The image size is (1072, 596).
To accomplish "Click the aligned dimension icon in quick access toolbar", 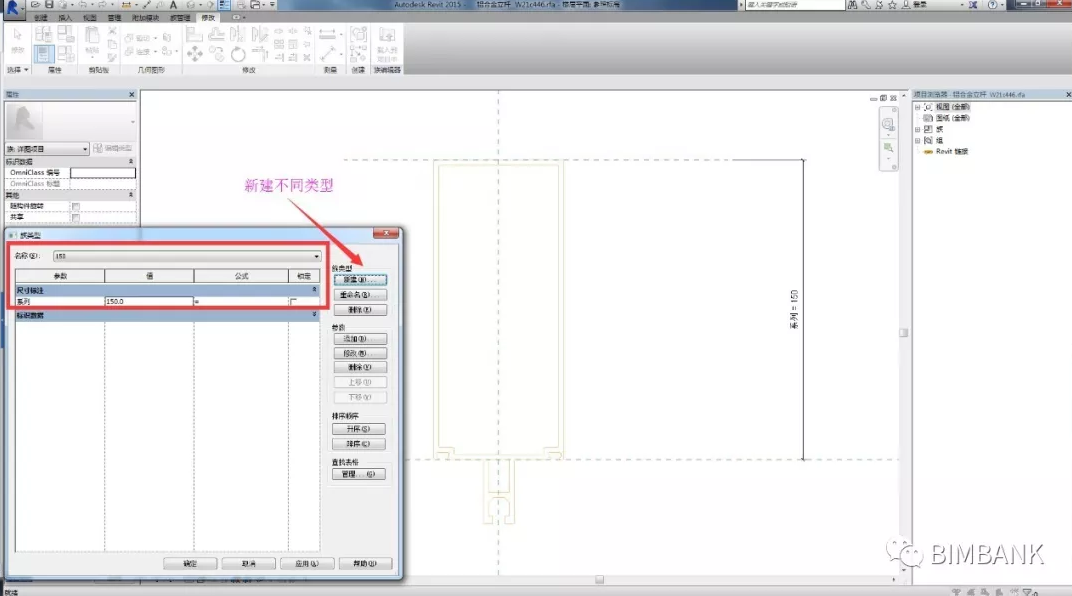I will point(126,5).
